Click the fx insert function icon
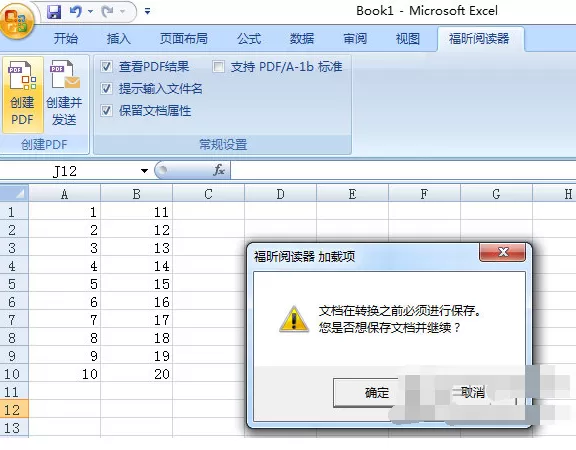The image size is (576, 450). coord(219,170)
